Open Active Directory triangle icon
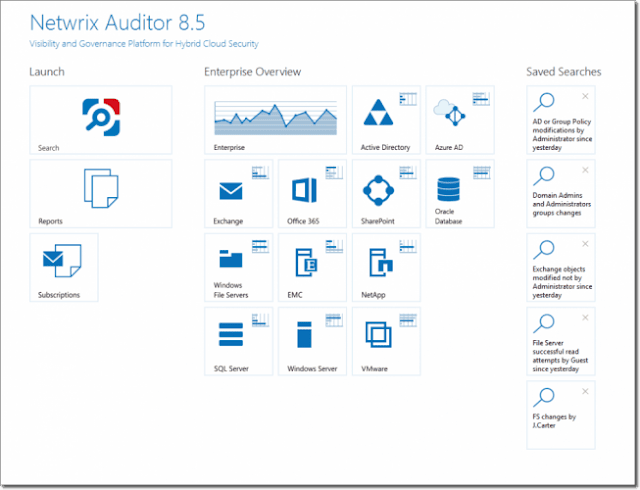Image resolution: width=640 pixels, height=490 pixels. [x=378, y=112]
